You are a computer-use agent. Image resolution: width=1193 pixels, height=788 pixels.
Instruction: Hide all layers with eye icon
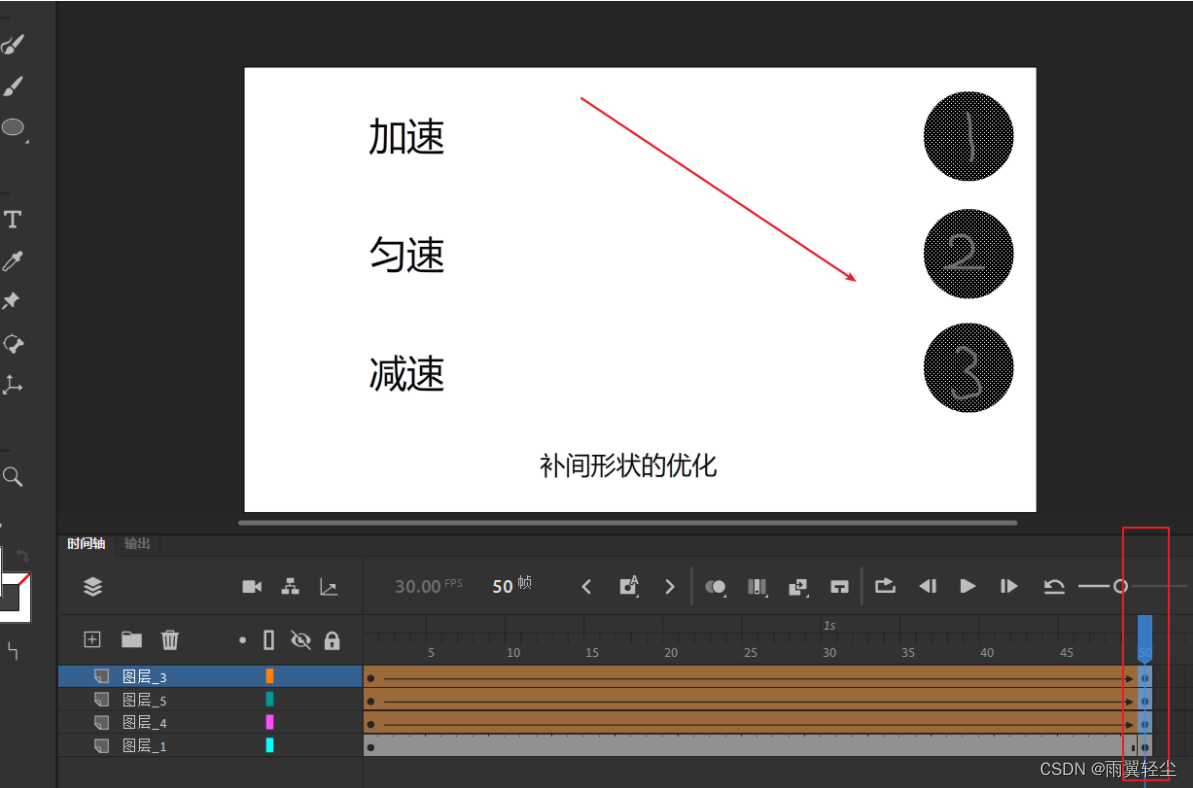[301, 640]
